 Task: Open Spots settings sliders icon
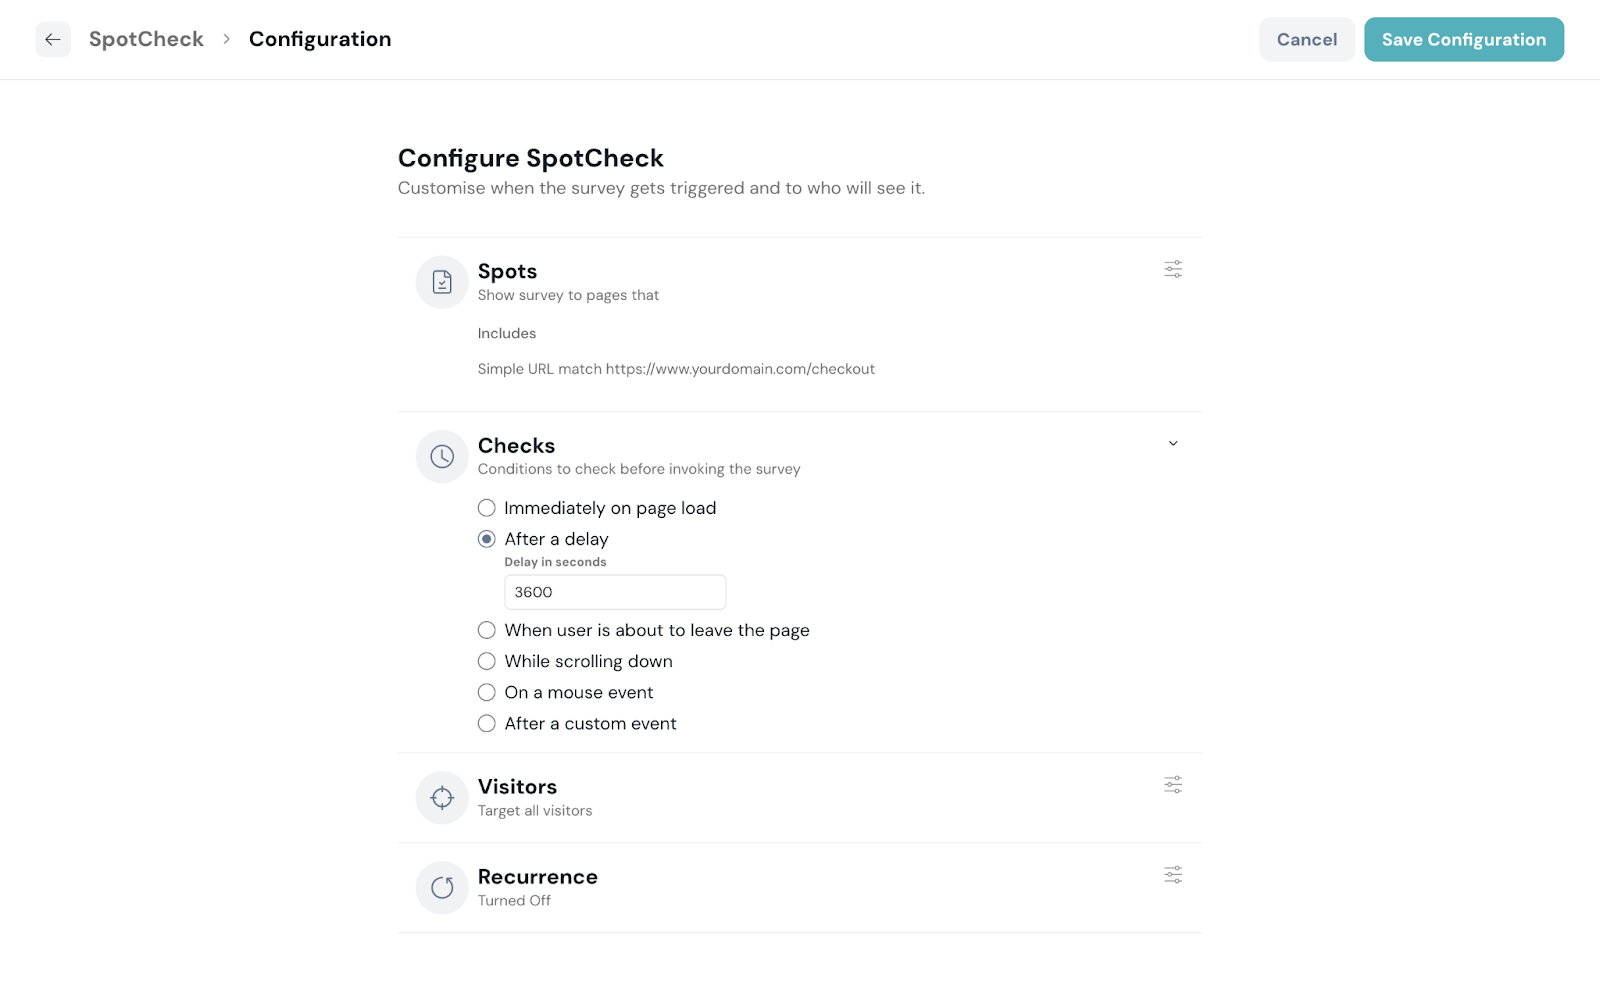click(1173, 269)
